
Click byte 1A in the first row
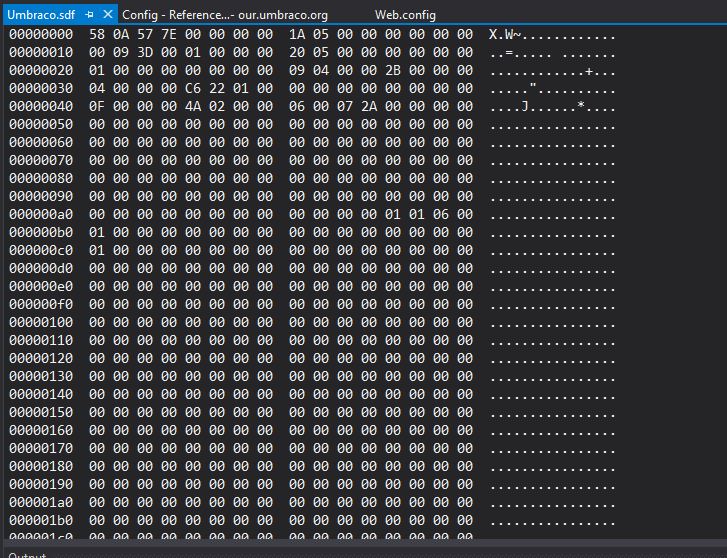[297, 34]
